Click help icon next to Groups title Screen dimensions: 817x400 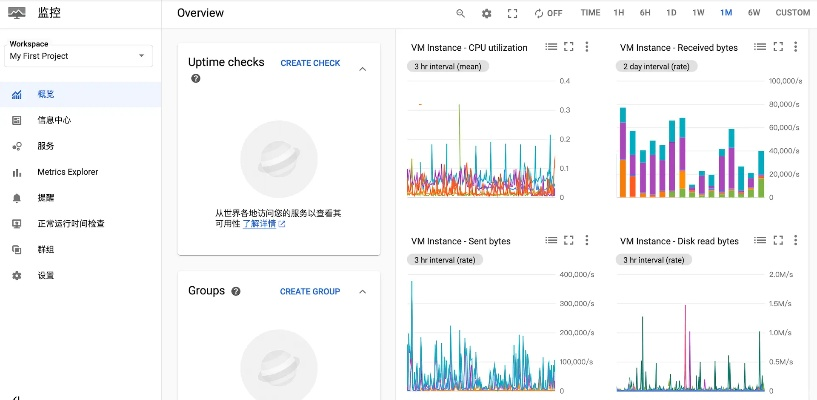pyautogui.click(x=236, y=292)
